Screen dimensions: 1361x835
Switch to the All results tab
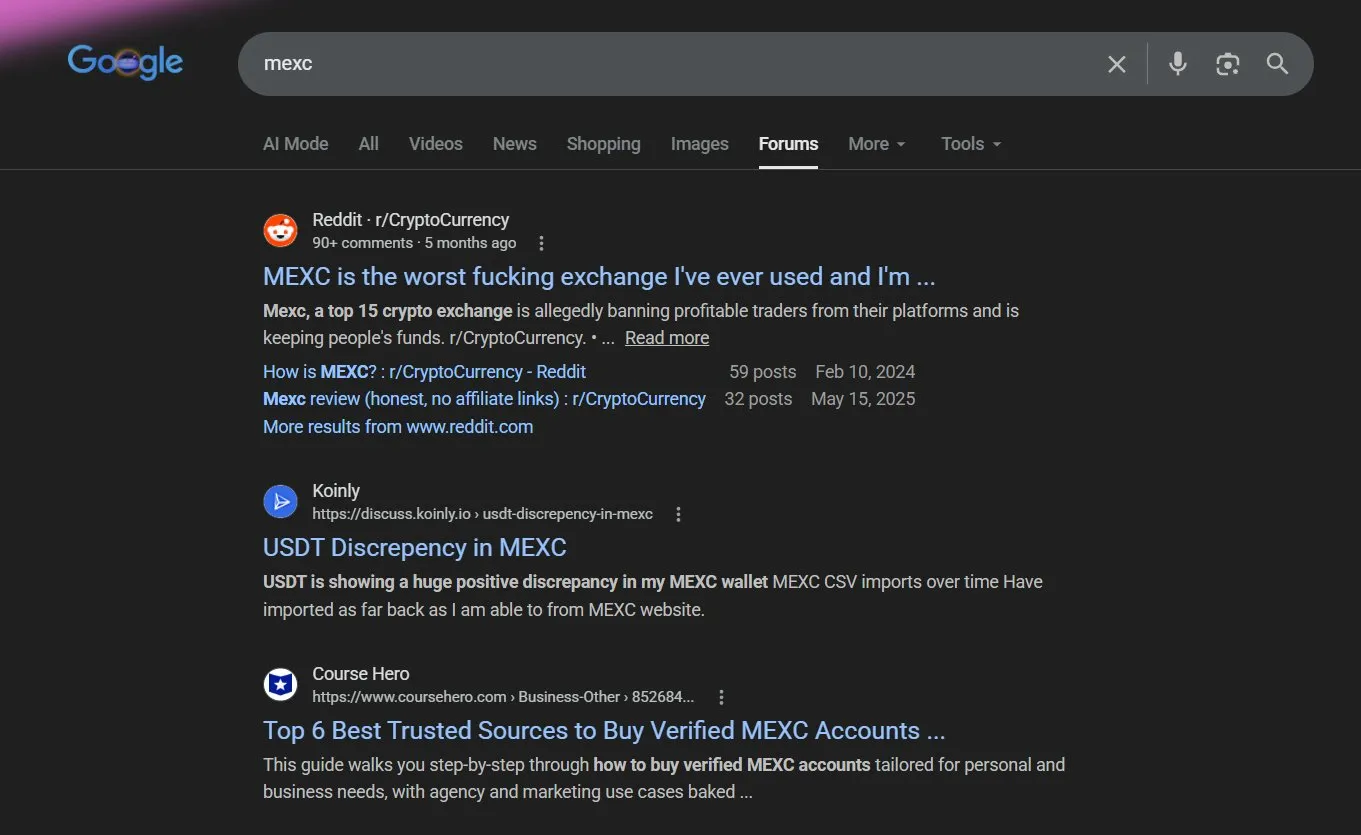369,144
